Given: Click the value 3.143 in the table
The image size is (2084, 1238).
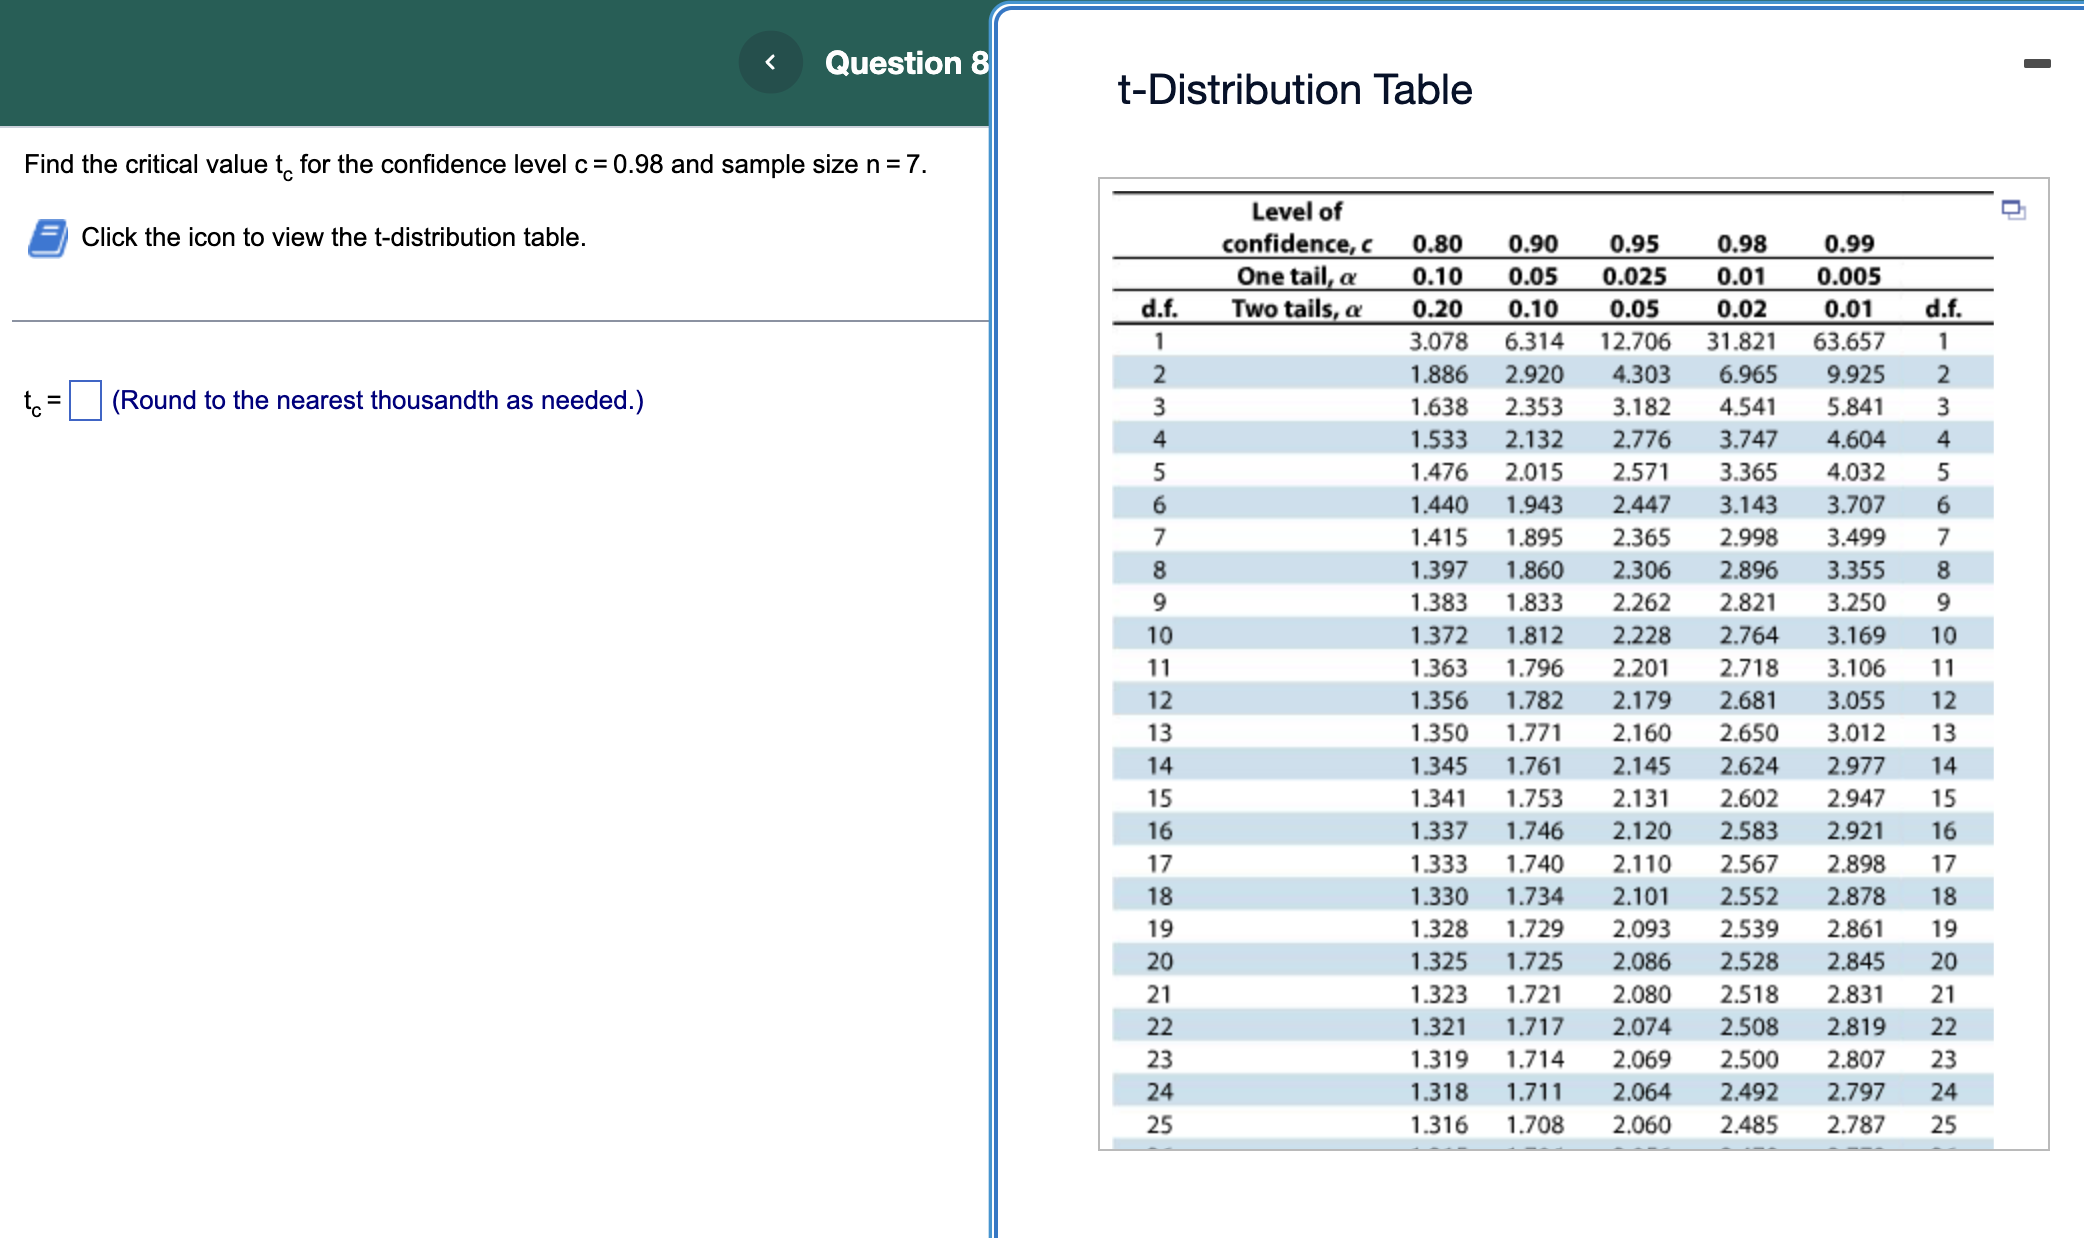Looking at the screenshot, I should click(1747, 505).
